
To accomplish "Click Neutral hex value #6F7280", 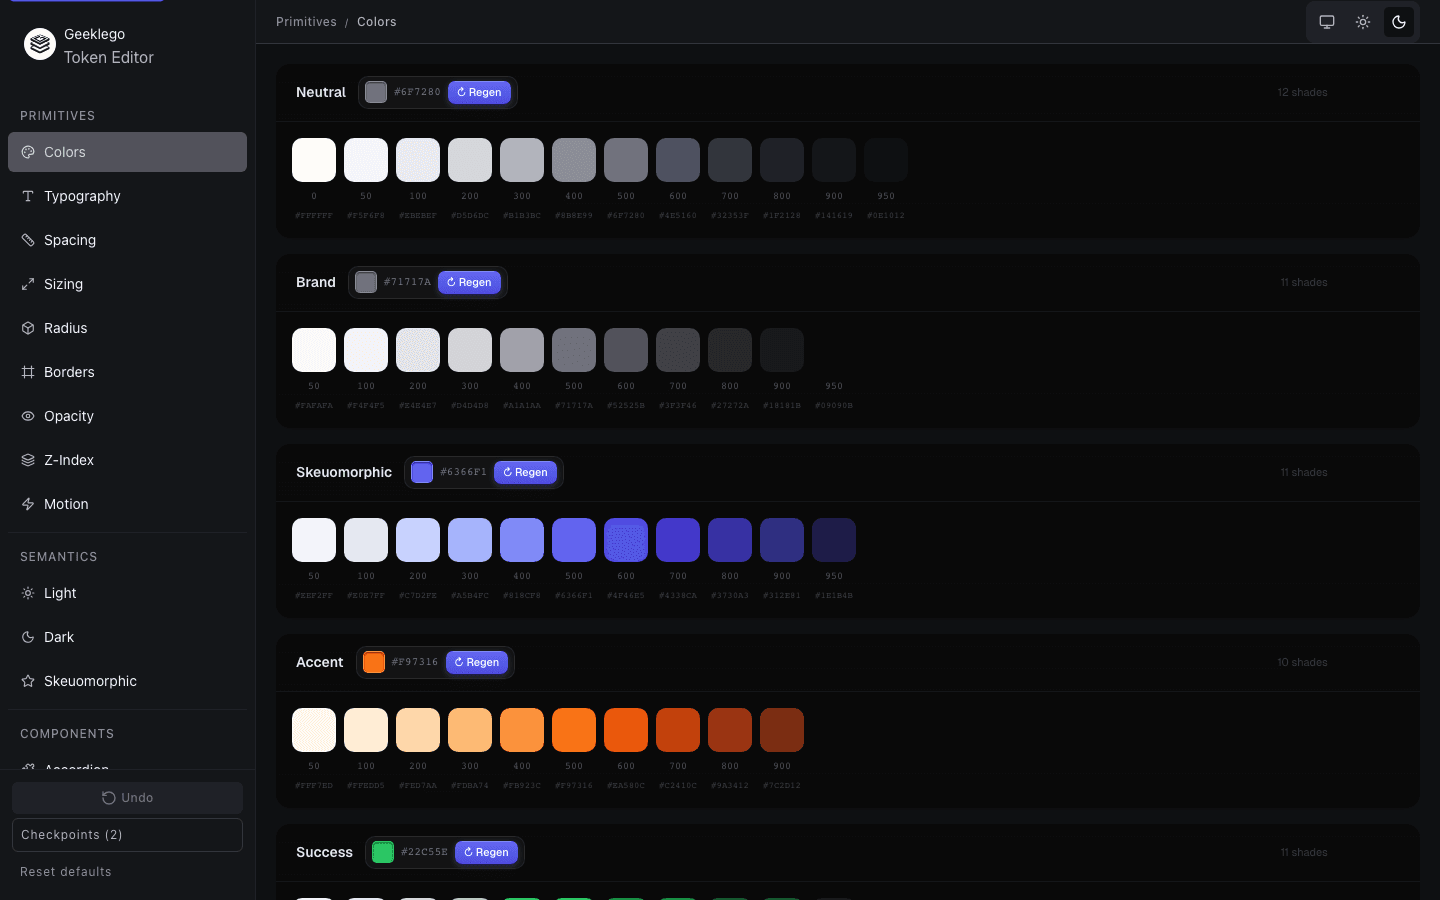I will pyautogui.click(x=417, y=92).
